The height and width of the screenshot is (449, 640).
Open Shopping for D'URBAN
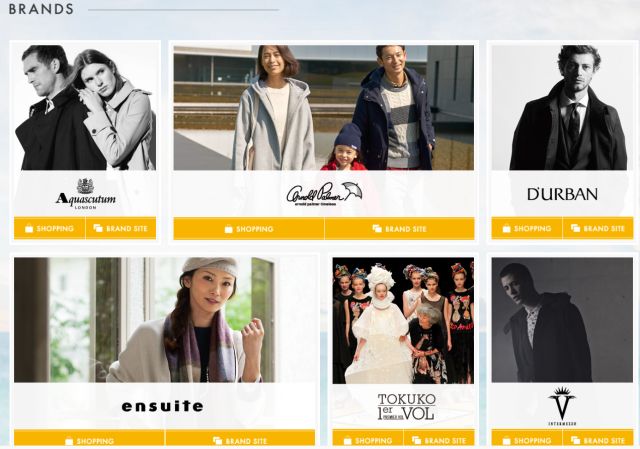tap(527, 228)
